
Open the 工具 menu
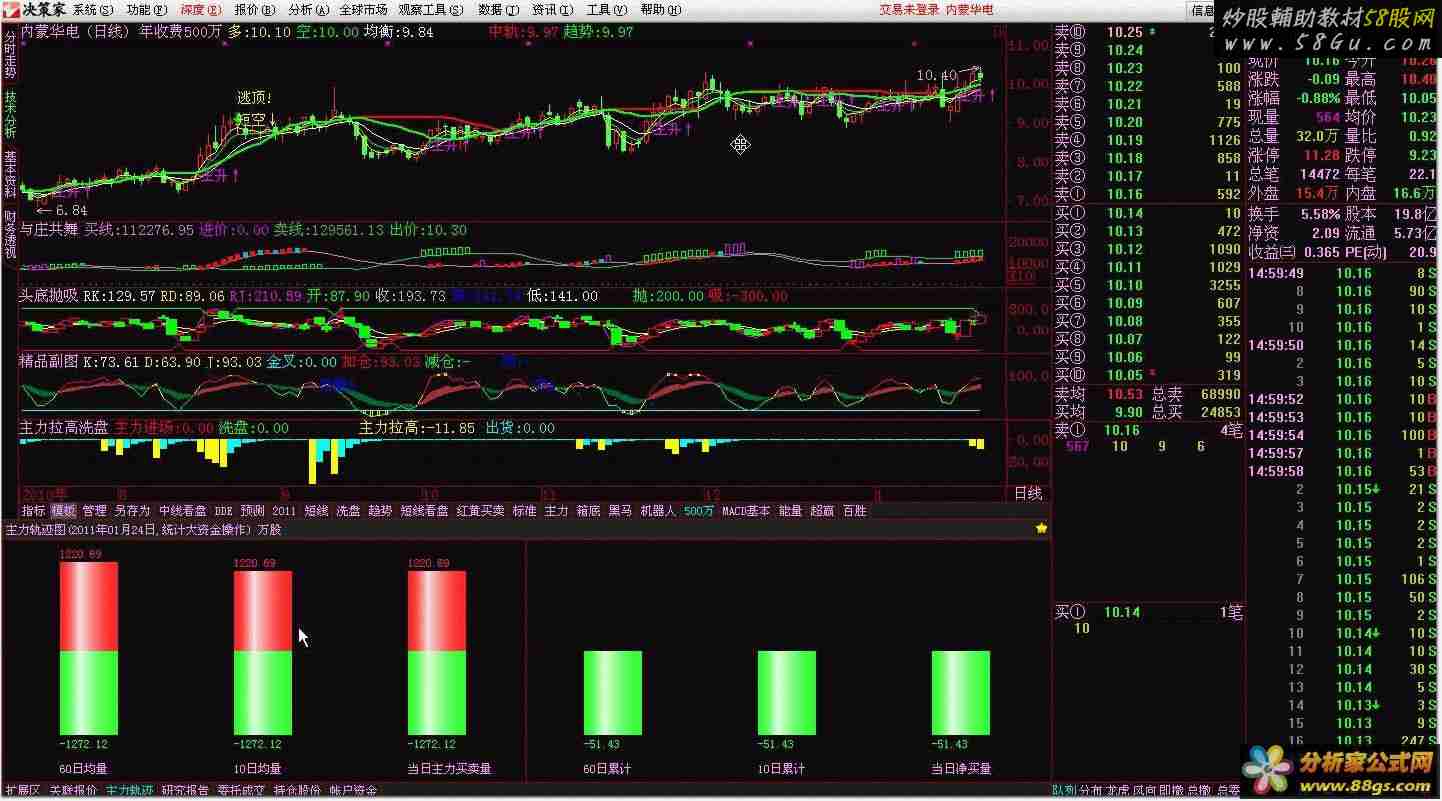[605, 9]
